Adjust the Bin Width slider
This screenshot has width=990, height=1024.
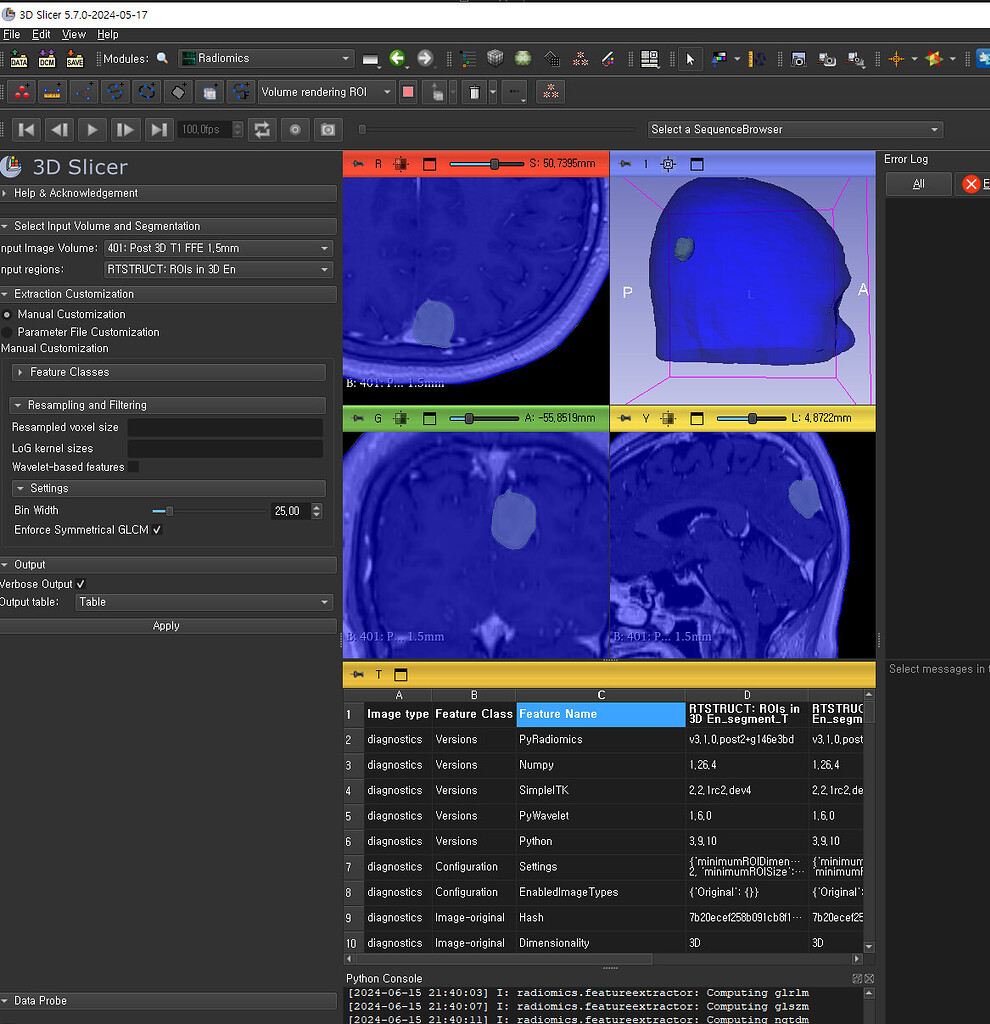click(169, 511)
